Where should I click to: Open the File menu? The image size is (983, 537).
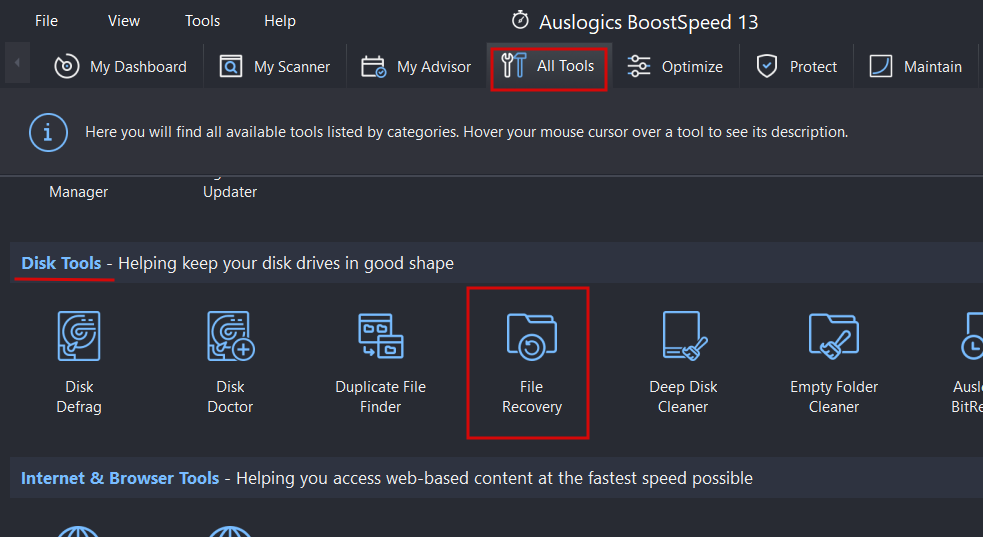tap(46, 21)
